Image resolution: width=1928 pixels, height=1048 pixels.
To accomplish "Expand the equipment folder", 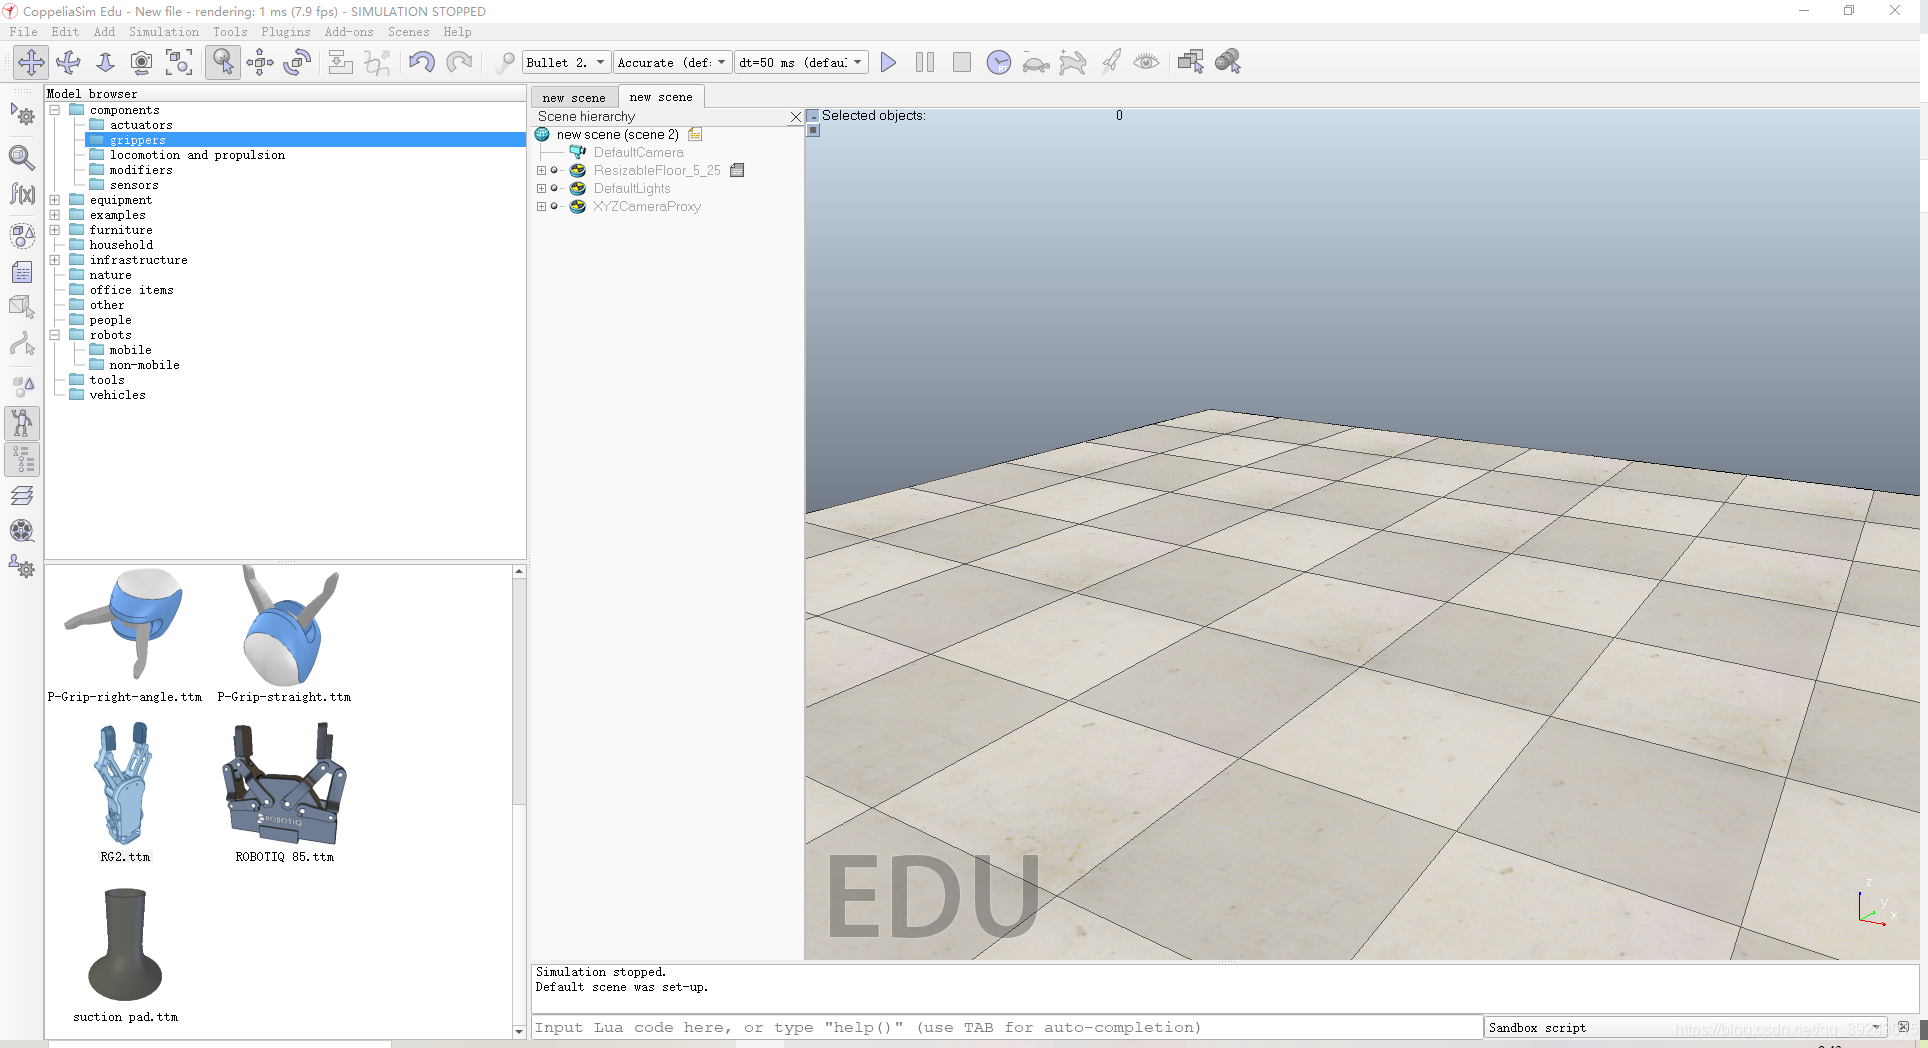I will tap(55, 200).
